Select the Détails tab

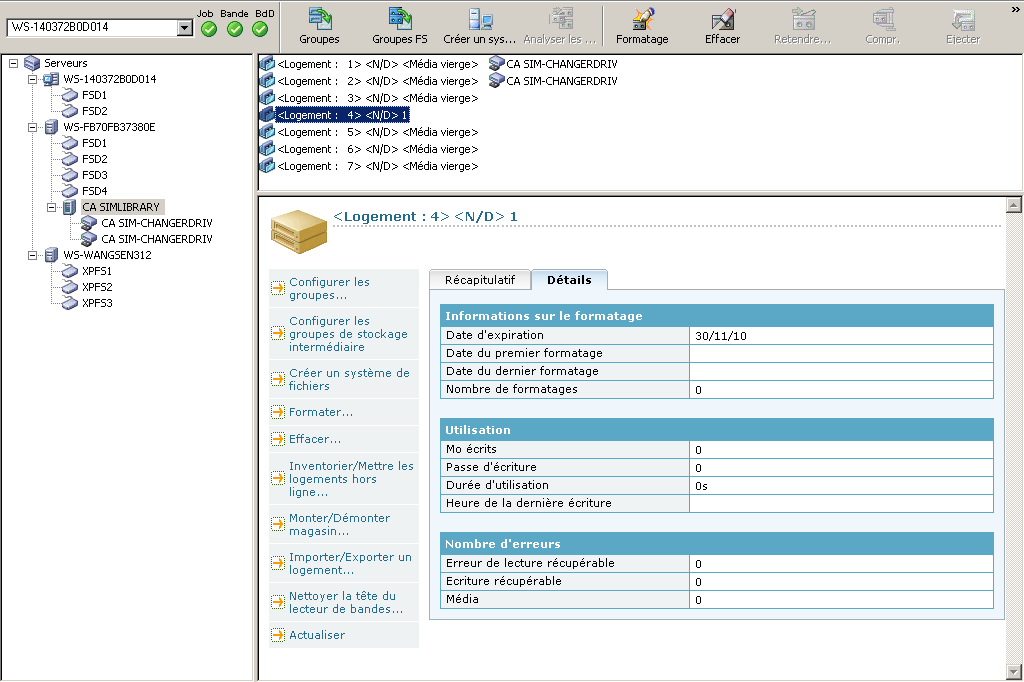tap(568, 280)
